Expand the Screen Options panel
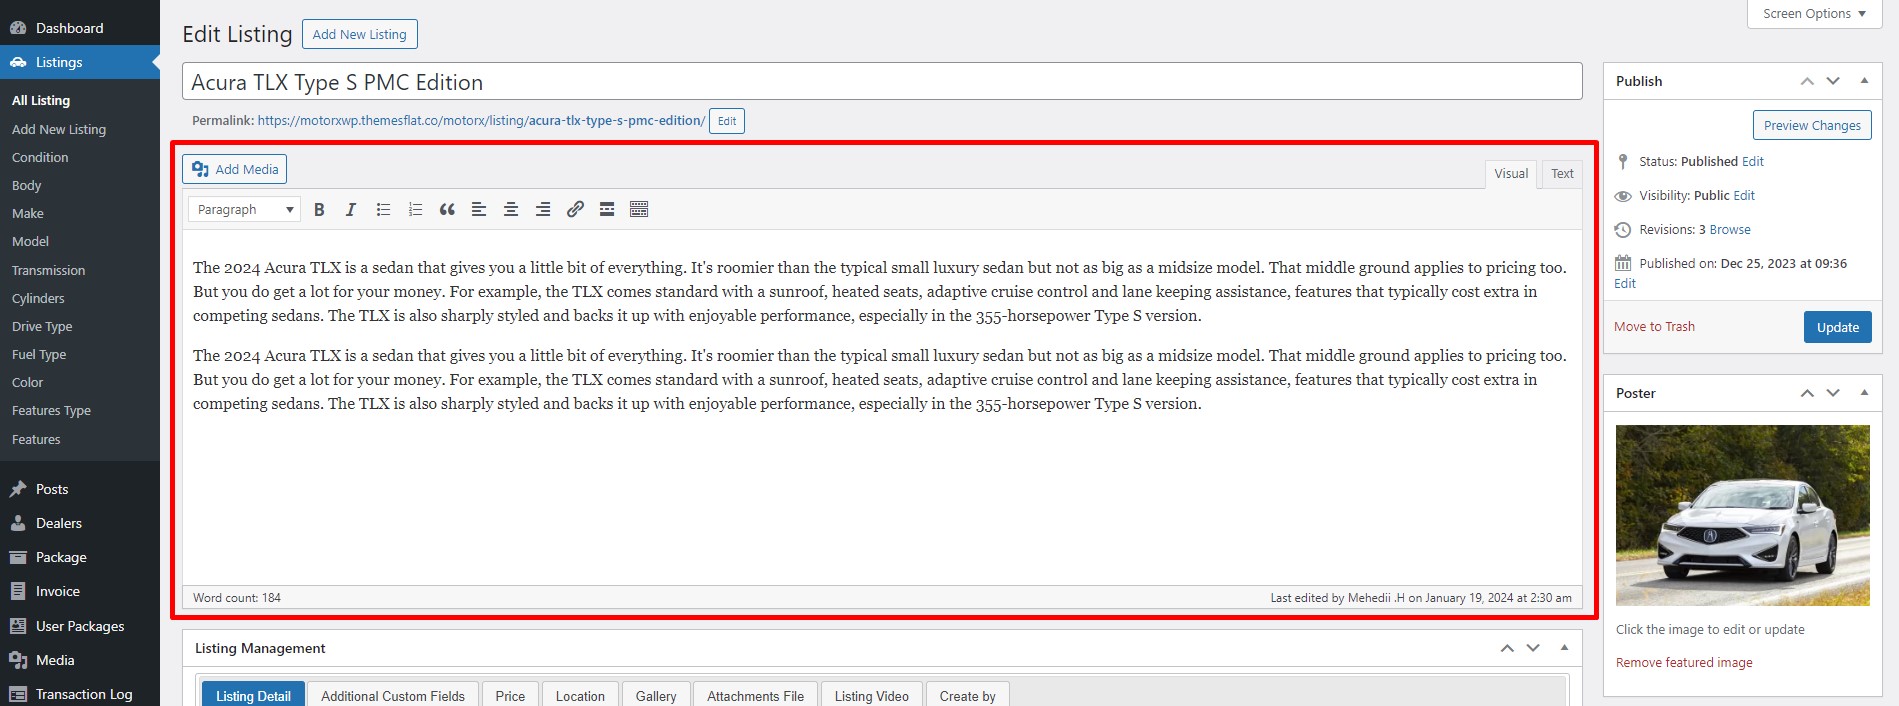 point(1814,14)
